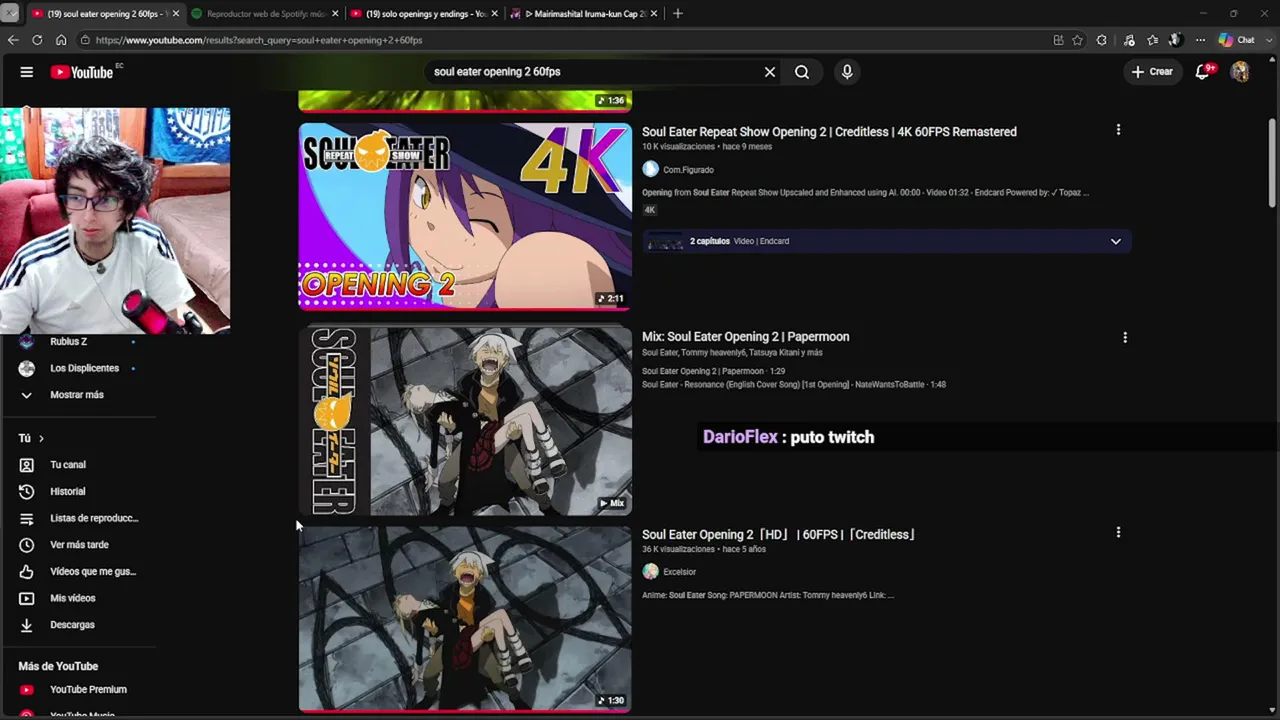Screen dimensions: 1280x720
Task: Open the Copilot Chat button
Action: (x=1237, y=40)
